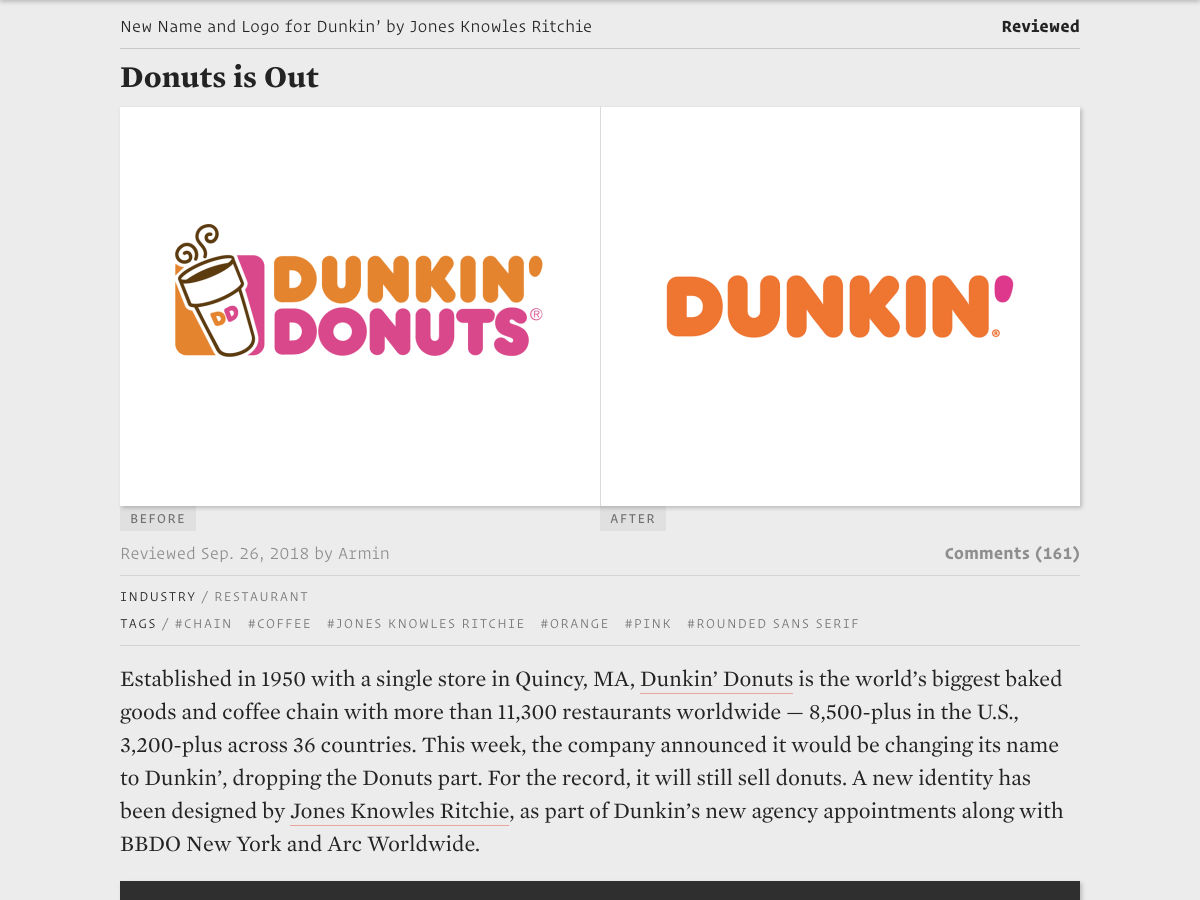Image resolution: width=1200 pixels, height=900 pixels.
Task: Click the AFTER label
Action: (633, 519)
